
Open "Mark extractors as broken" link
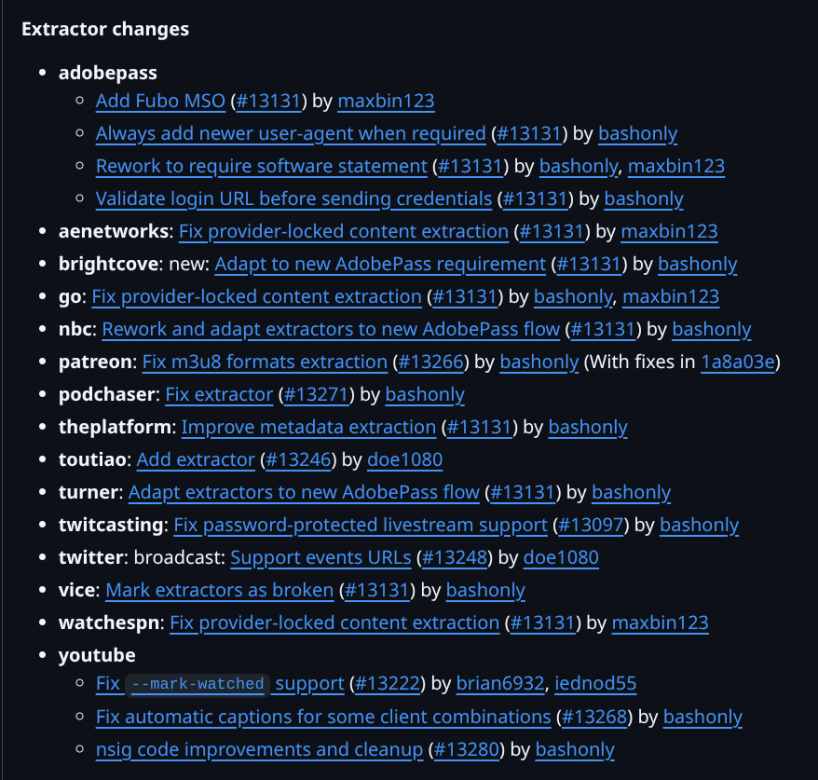tap(218, 590)
